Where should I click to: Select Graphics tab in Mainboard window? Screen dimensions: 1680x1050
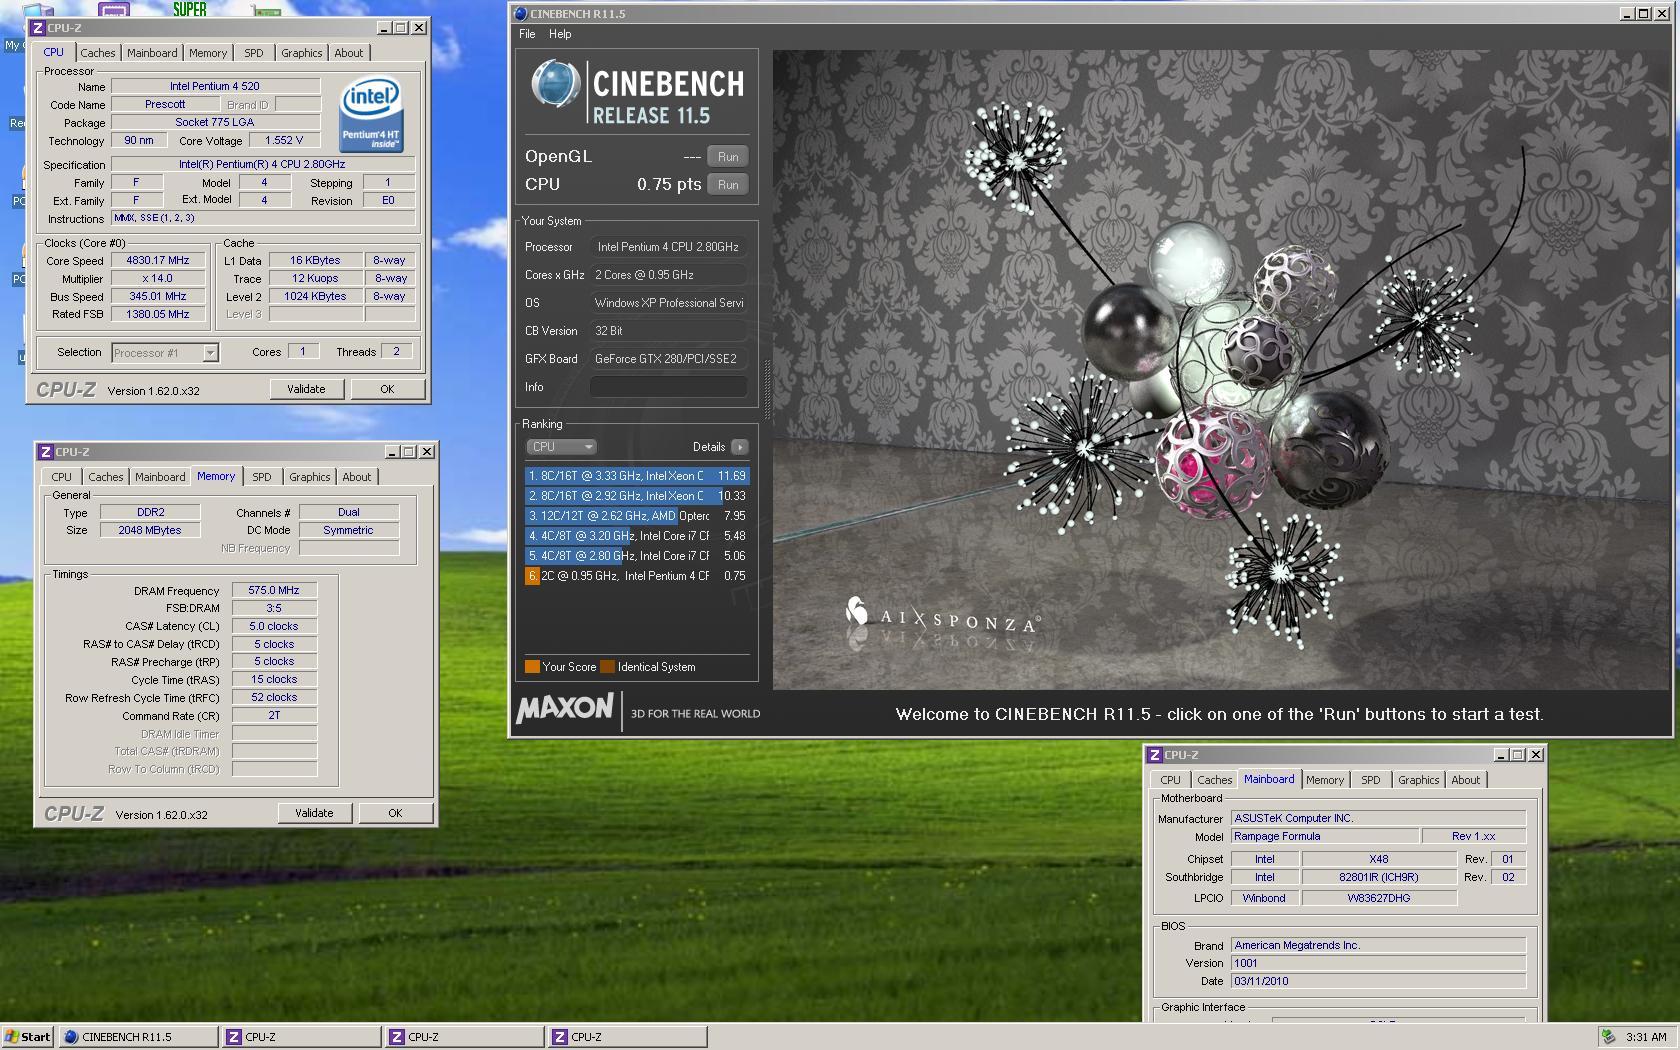[1418, 780]
